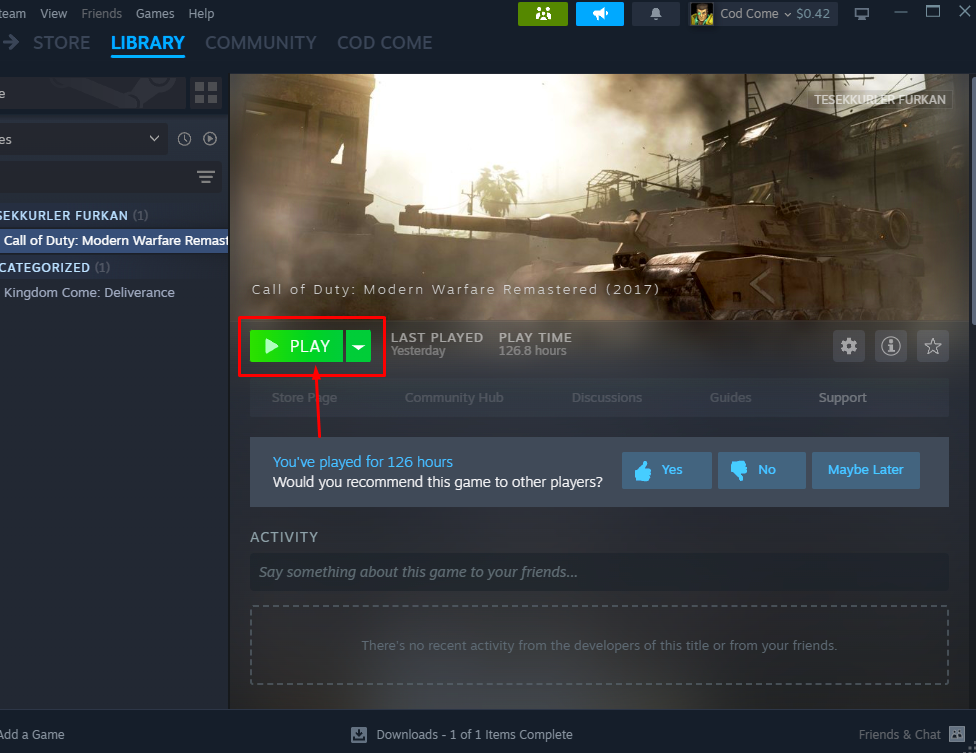This screenshot has height=753, width=976.
Task: Open the Support link
Action: [842, 398]
